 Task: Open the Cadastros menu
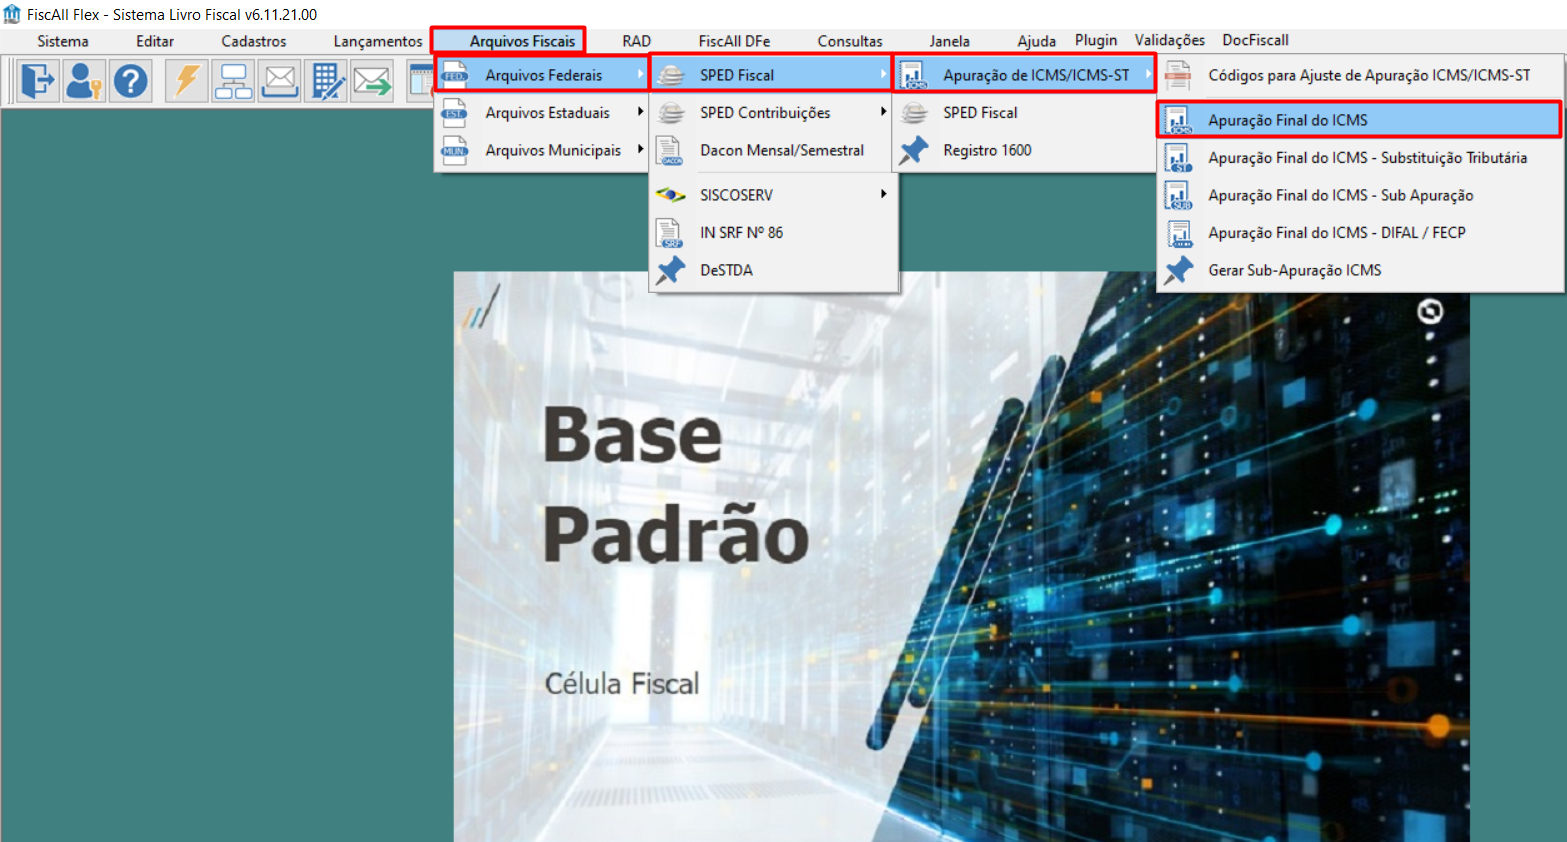[x=254, y=41]
